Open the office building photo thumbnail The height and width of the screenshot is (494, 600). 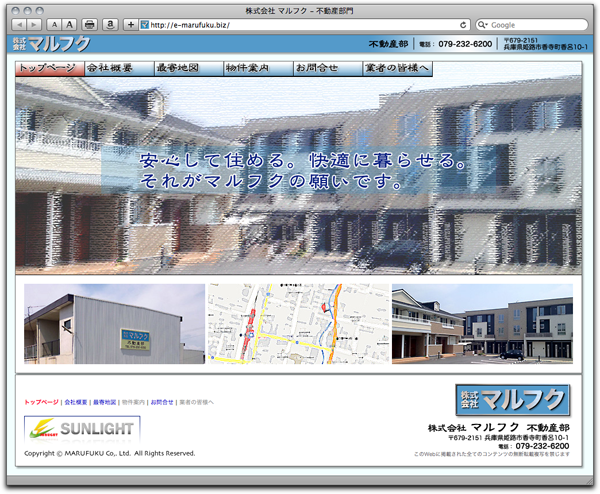[114, 324]
